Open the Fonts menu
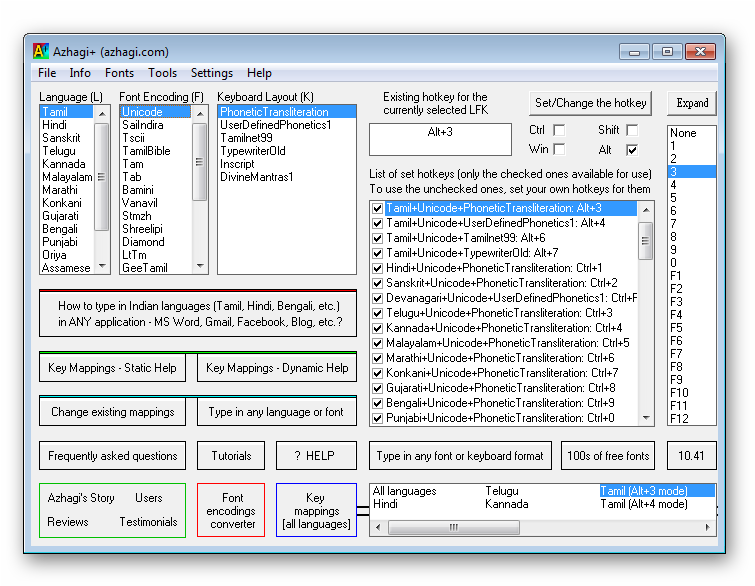This screenshot has height=586, width=755. pyautogui.click(x=119, y=73)
